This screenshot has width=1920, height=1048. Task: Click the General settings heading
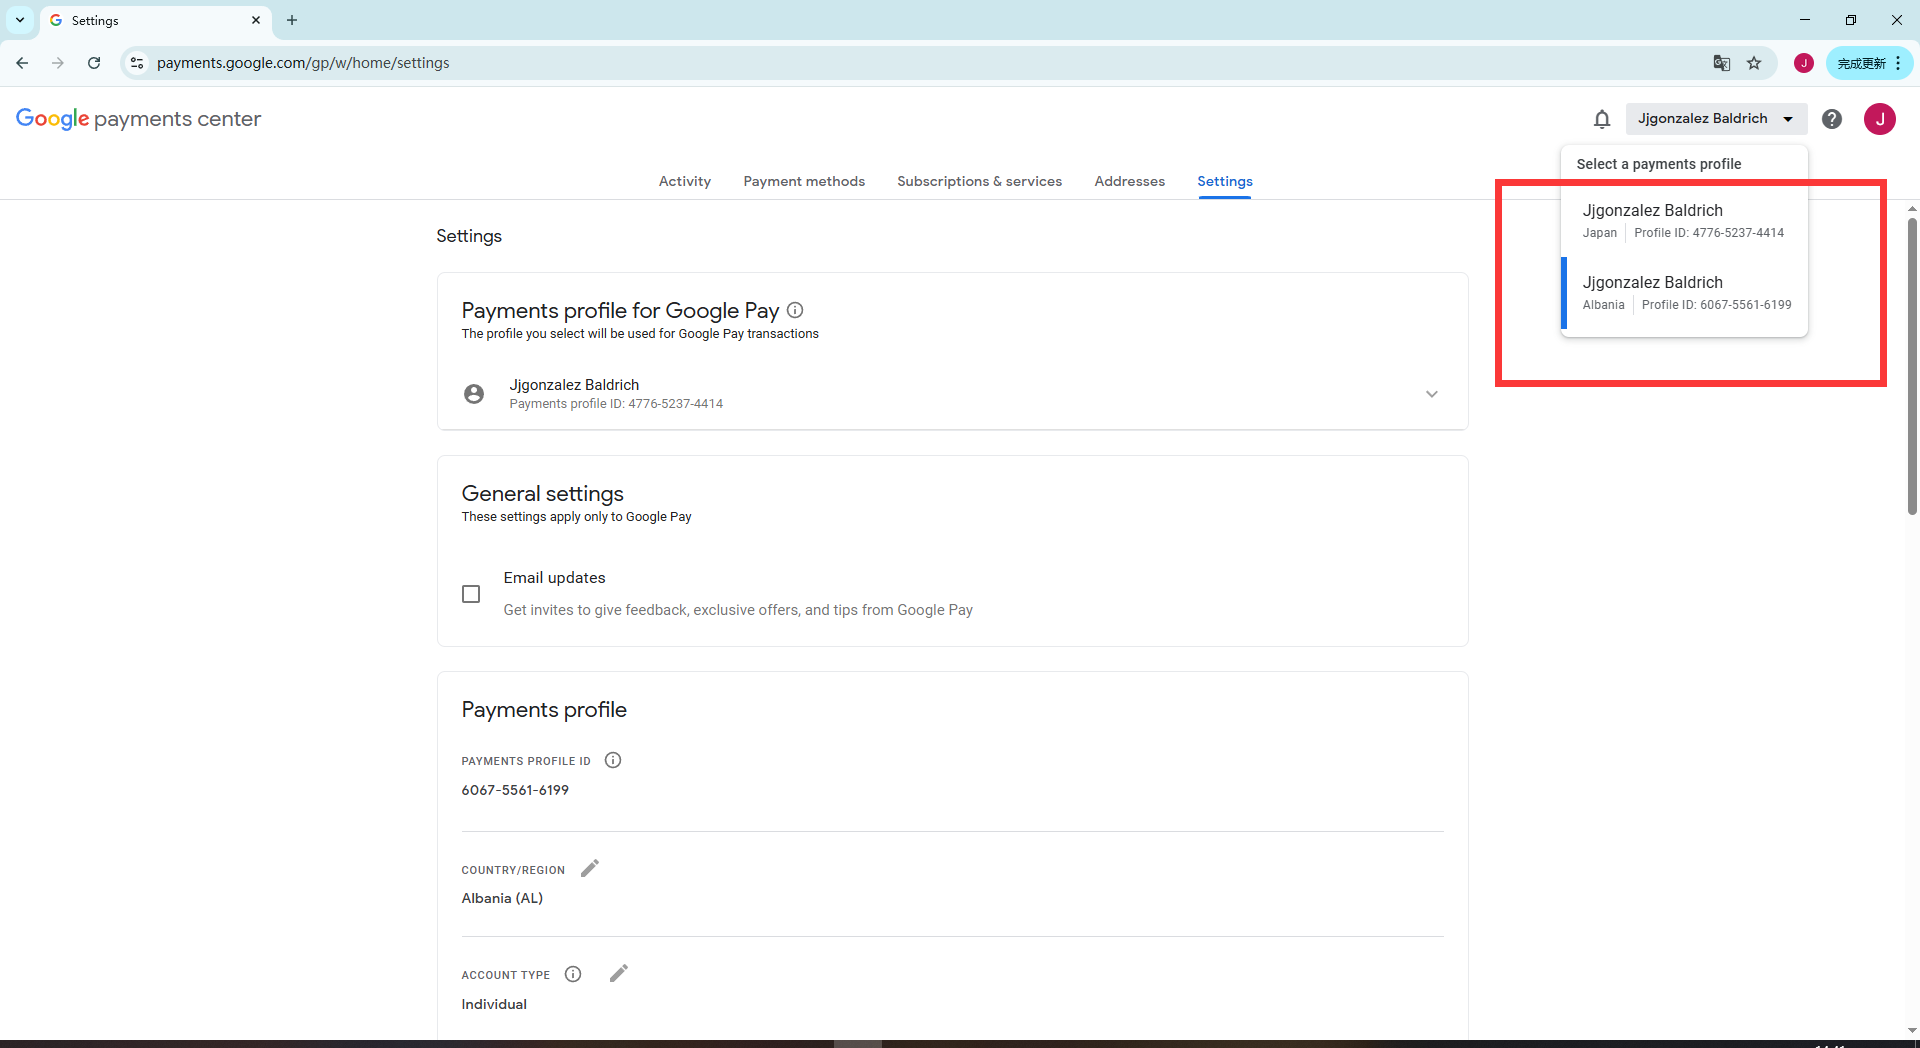[542, 493]
